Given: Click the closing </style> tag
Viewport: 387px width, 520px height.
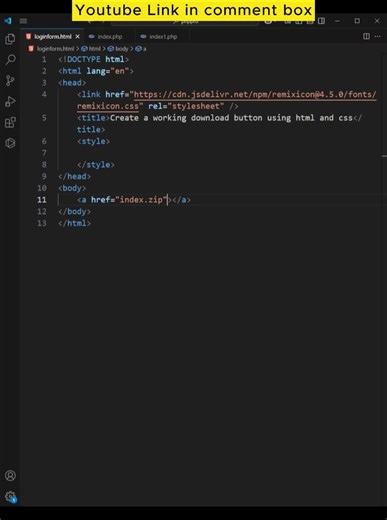Looking at the screenshot, I should 96,165.
